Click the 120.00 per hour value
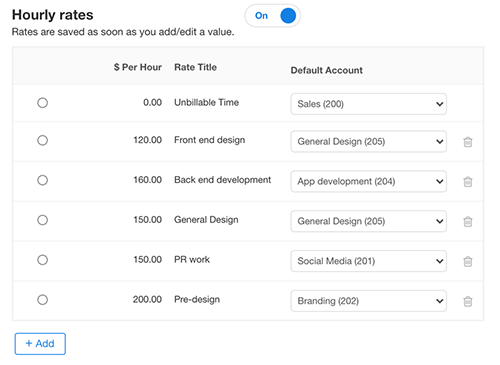This screenshot has width=500, height=365. pyautogui.click(x=148, y=140)
